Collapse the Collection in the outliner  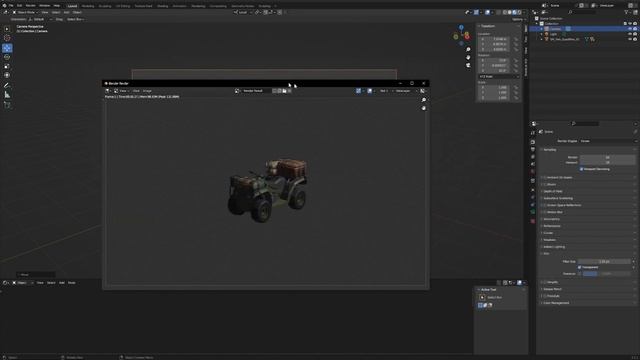tap(537, 24)
